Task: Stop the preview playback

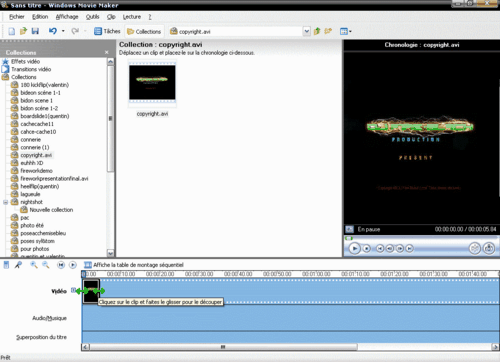Action: [x=366, y=248]
